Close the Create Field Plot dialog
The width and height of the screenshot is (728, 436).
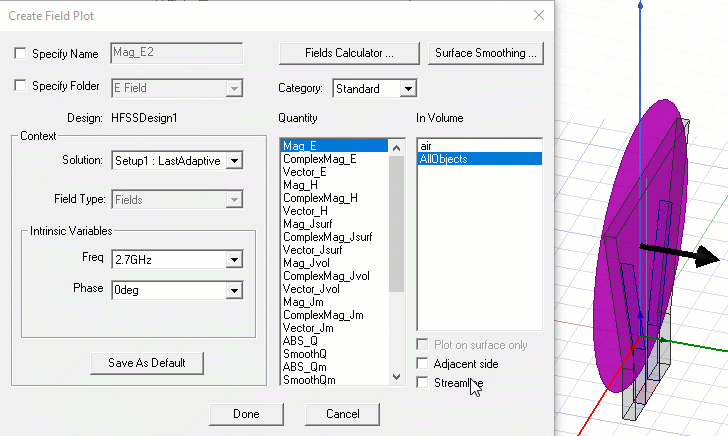coord(539,15)
